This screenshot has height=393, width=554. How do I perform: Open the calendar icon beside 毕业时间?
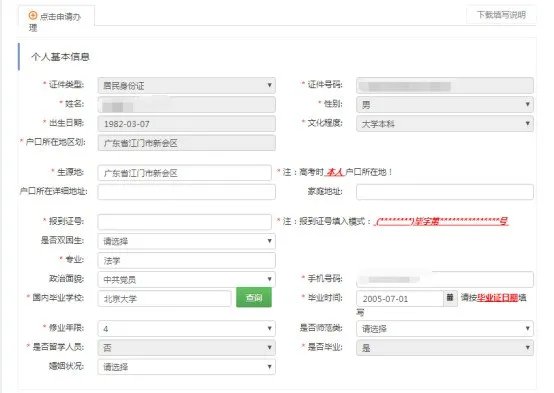coord(450,298)
